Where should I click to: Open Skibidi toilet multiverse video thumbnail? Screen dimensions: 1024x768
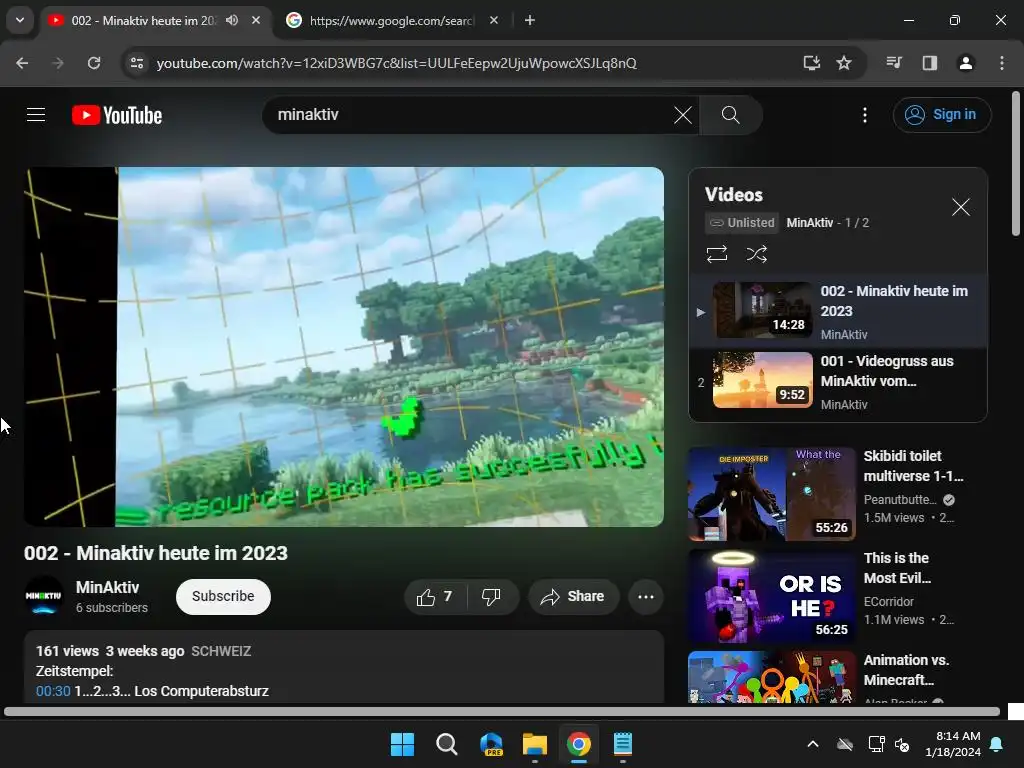click(x=771, y=494)
